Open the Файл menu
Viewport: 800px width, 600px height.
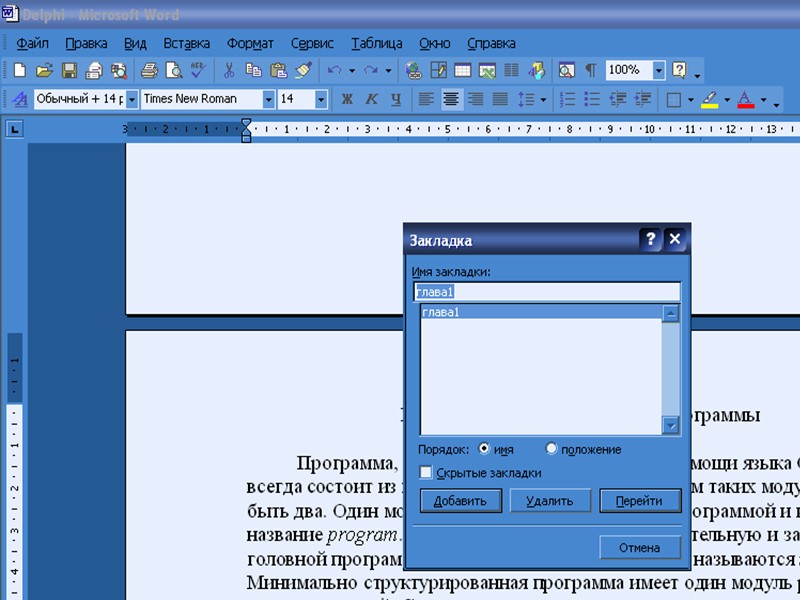click(32, 43)
